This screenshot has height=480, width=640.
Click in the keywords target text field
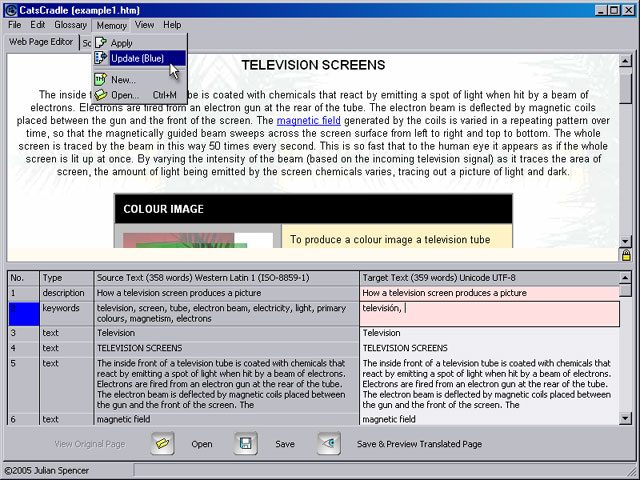(489, 313)
